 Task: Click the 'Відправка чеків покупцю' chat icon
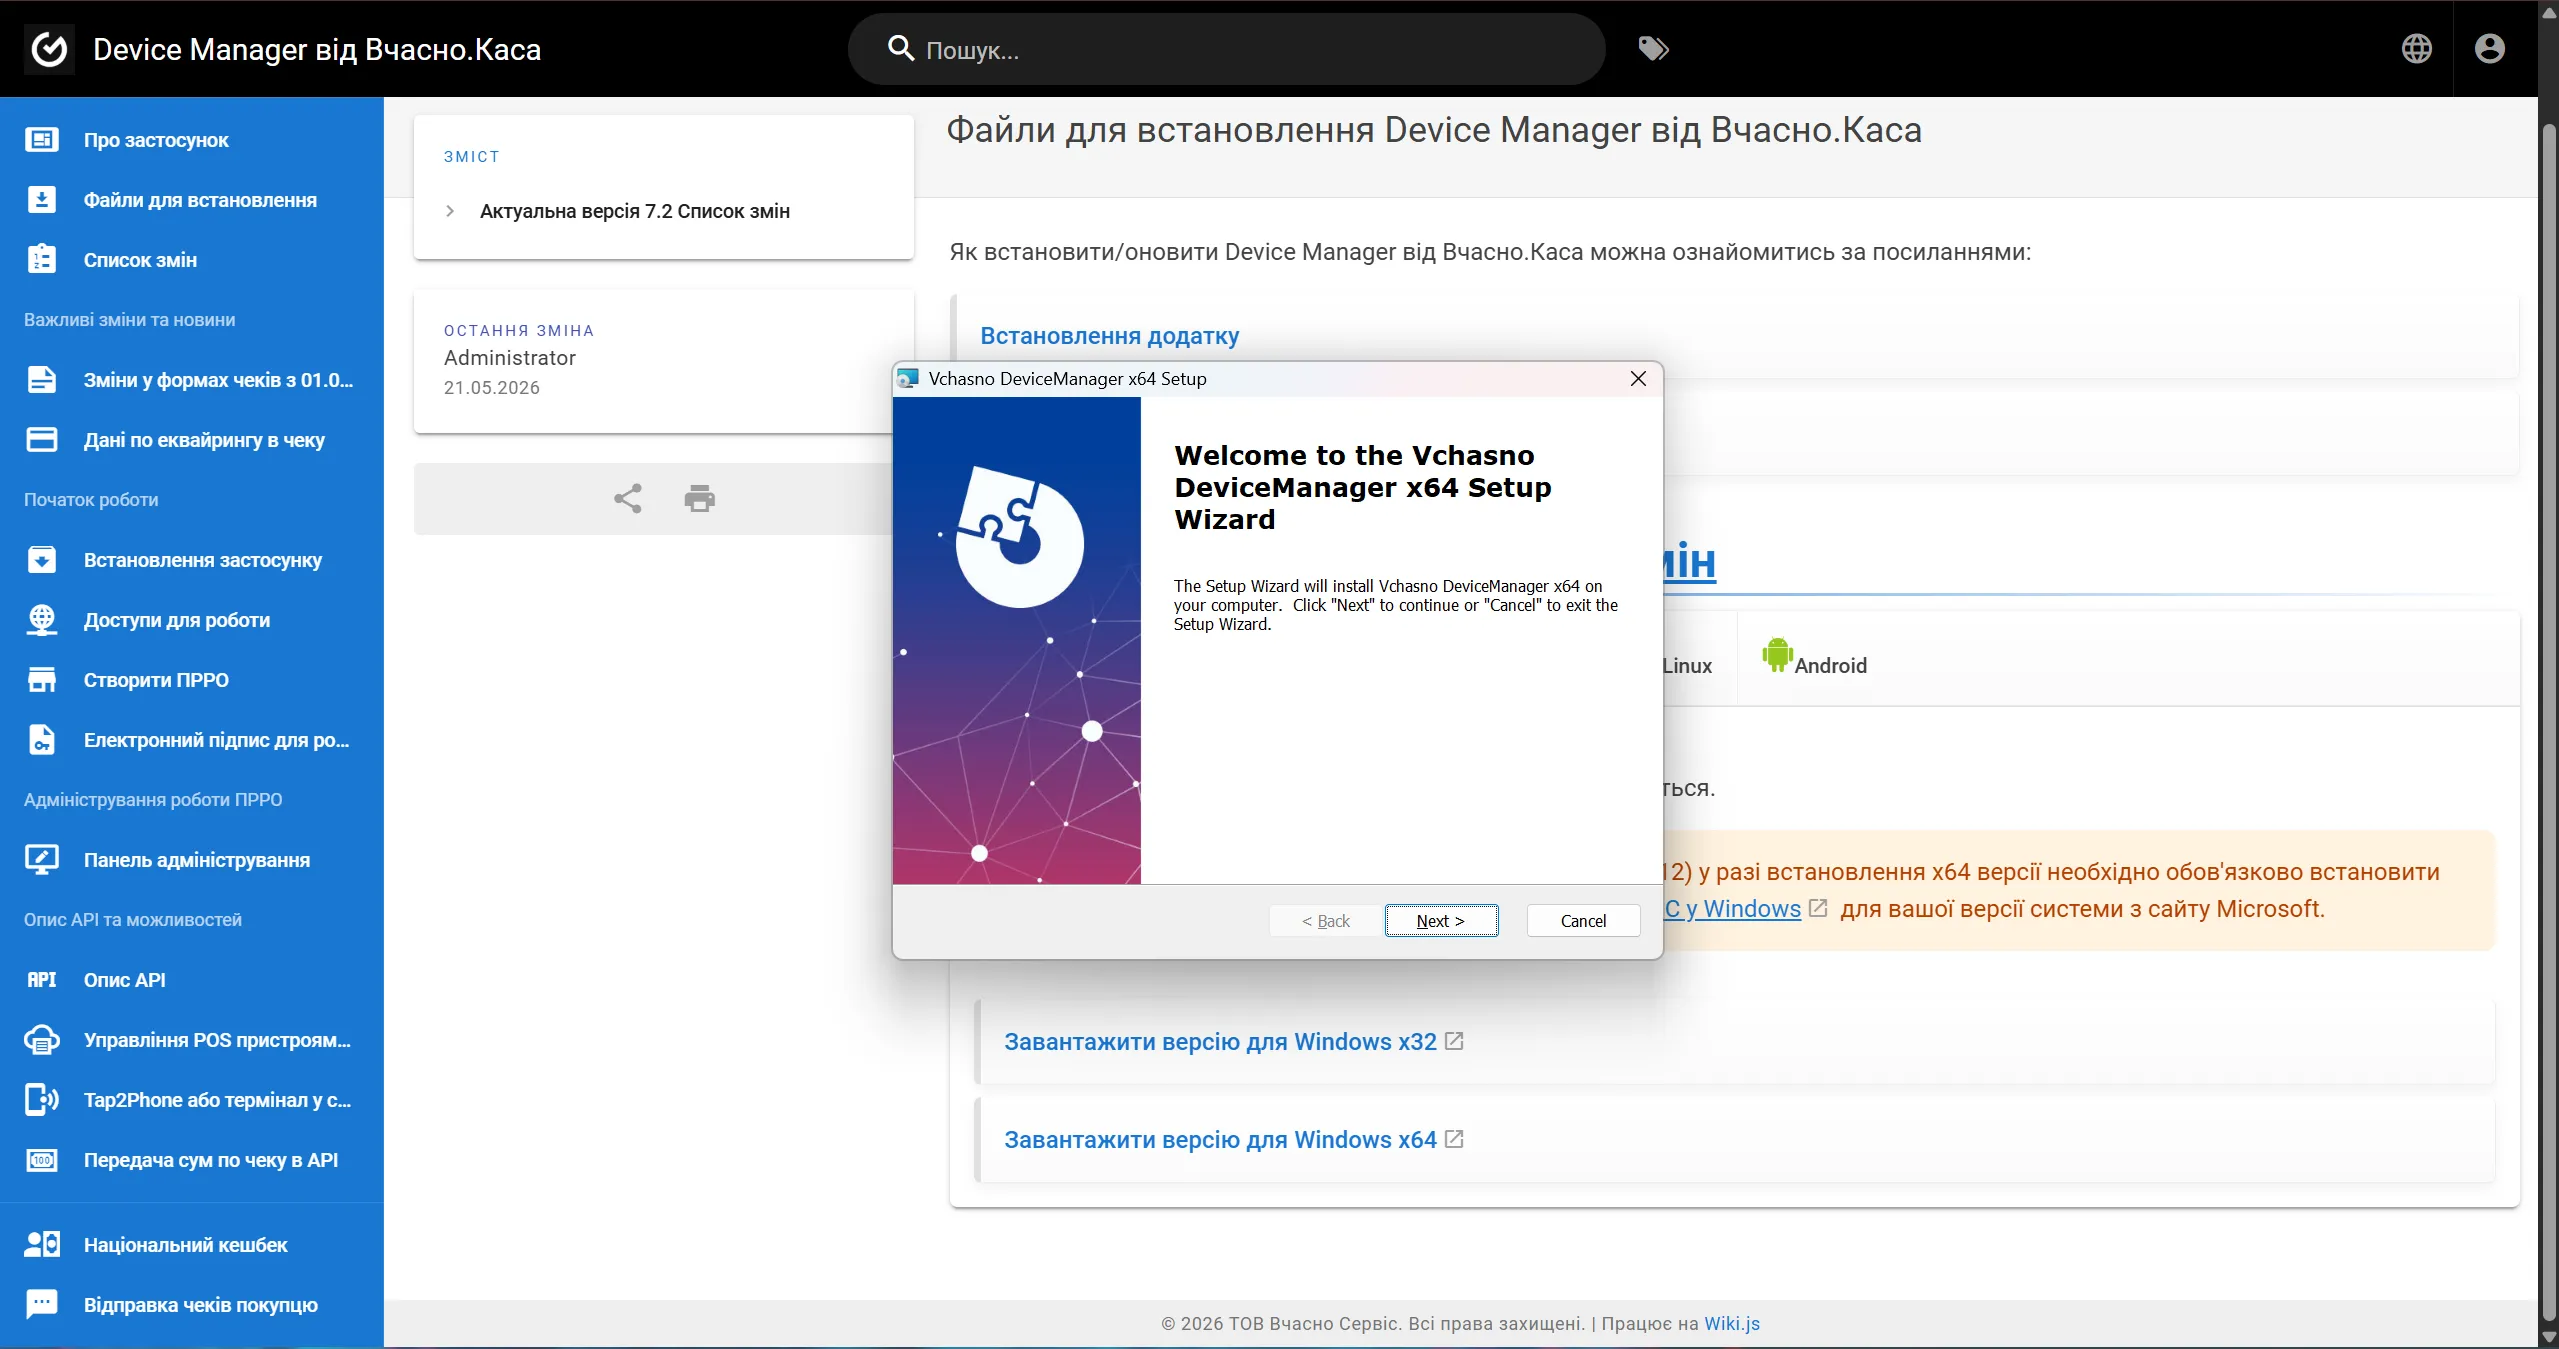click(x=42, y=1304)
